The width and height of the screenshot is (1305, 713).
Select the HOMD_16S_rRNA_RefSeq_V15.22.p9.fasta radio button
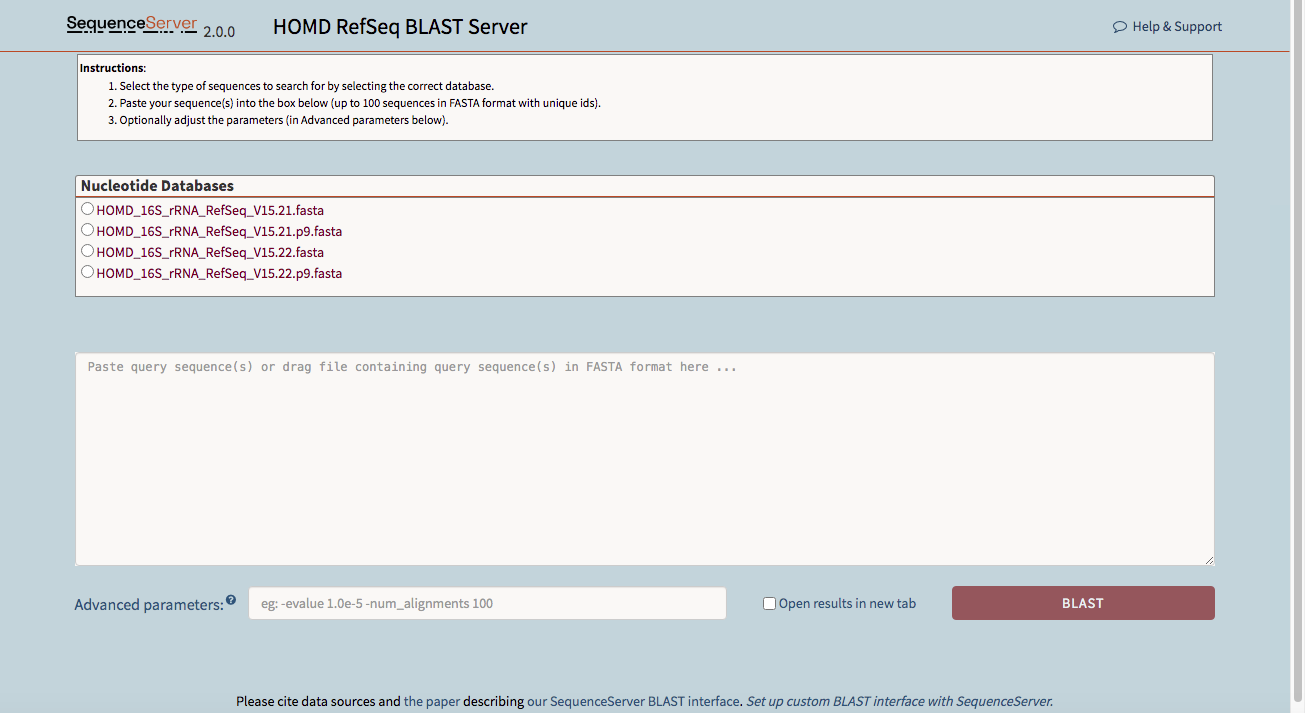[x=88, y=272]
